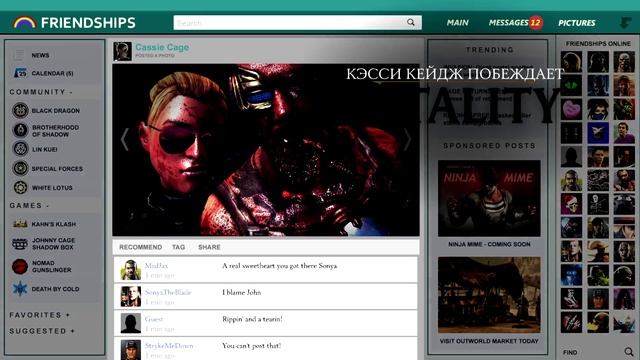Open the SonyaTheBlade username link

pos(168,292)
